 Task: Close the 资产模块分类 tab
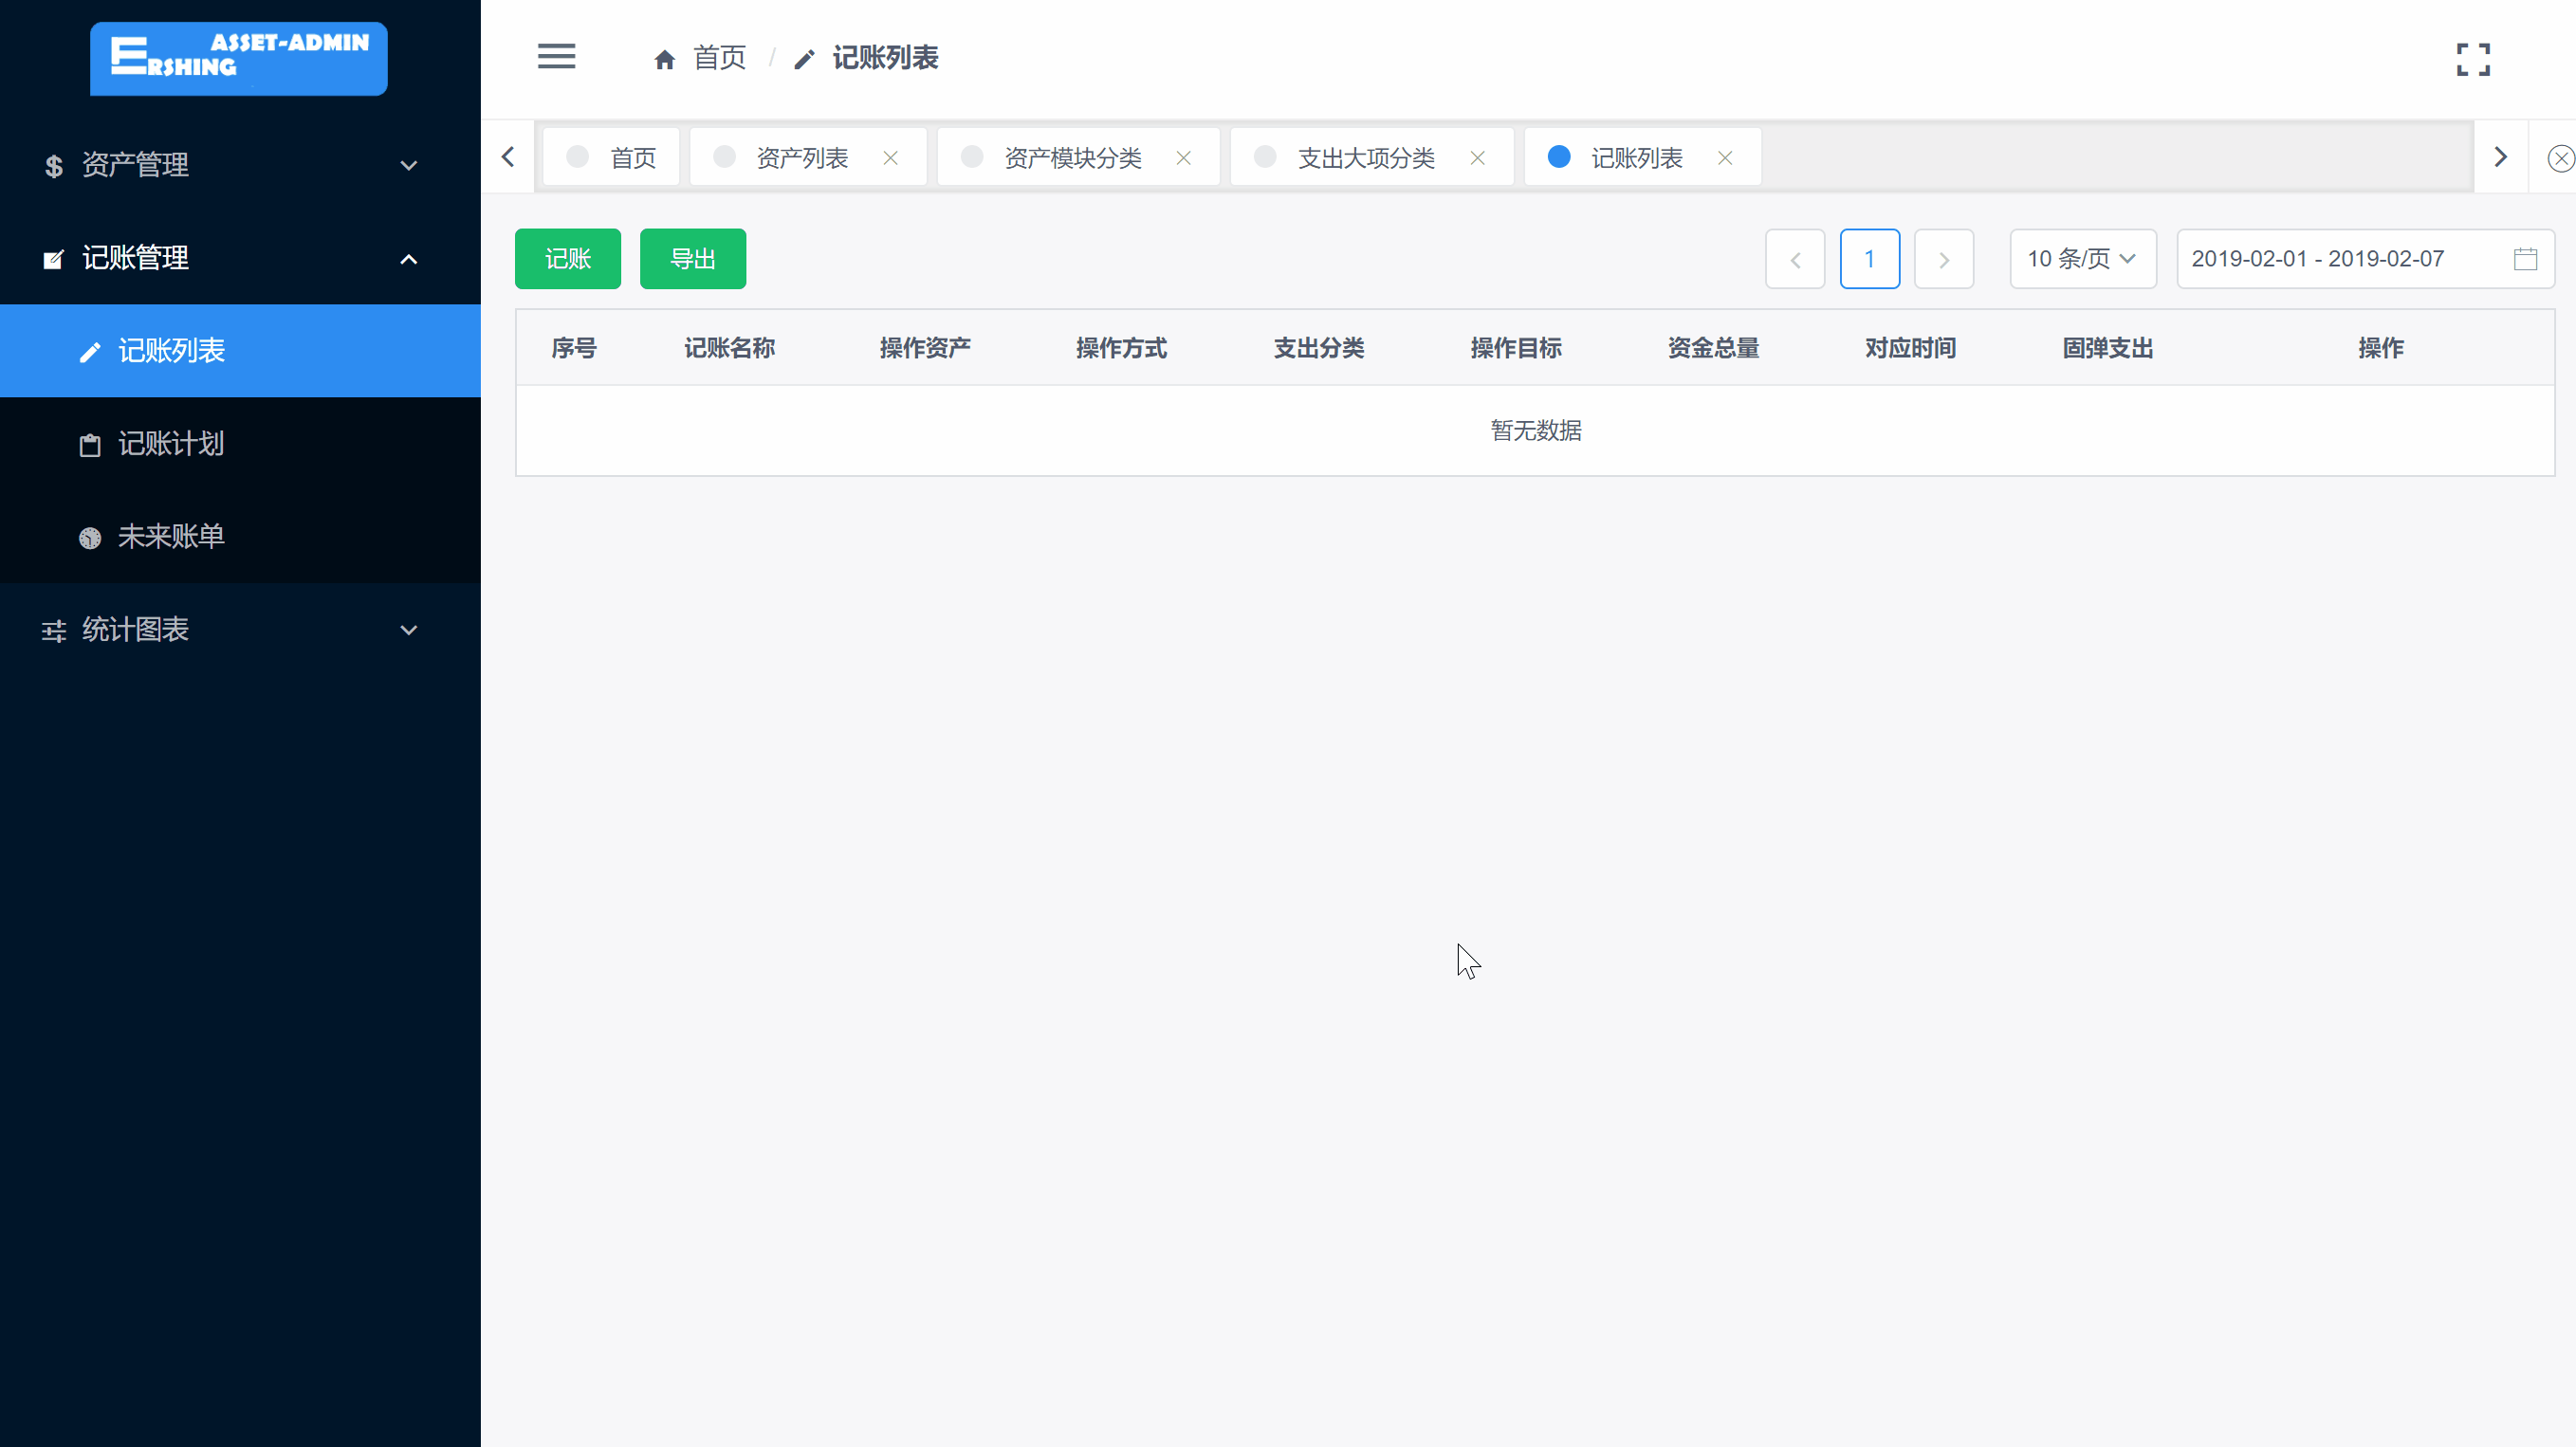point(1184,157)
